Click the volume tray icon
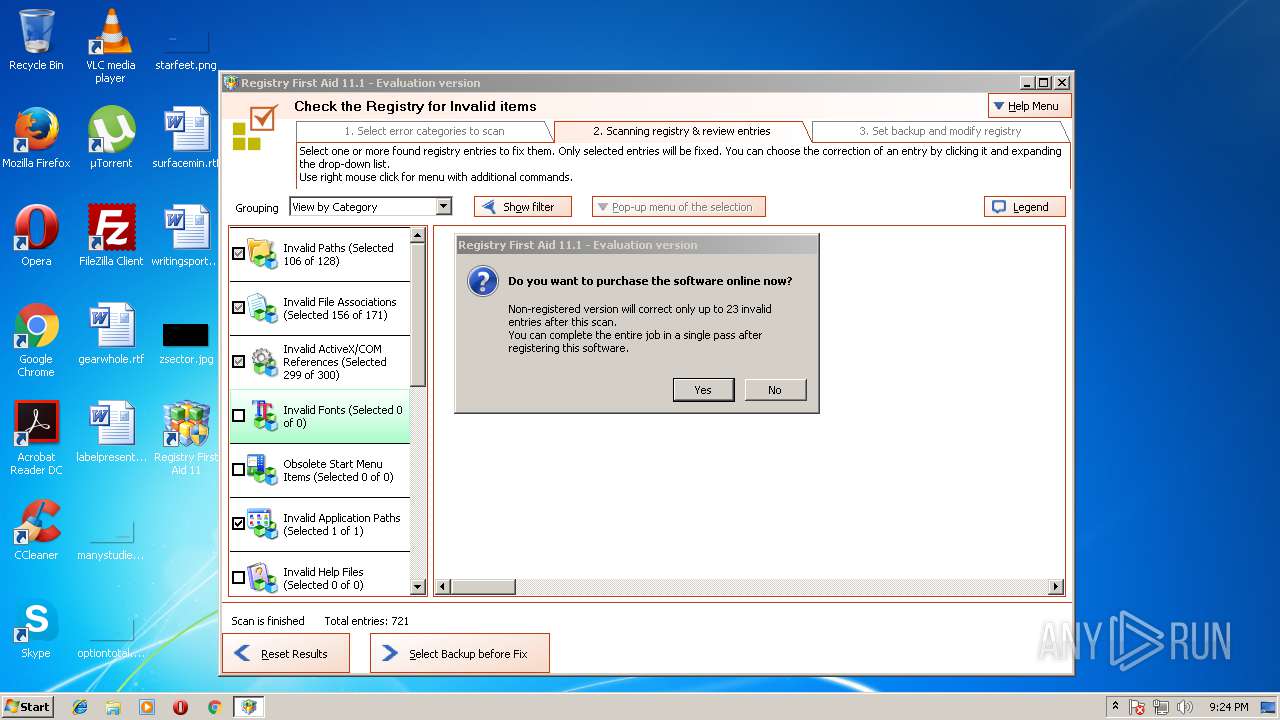 [x=1185, y=707]
